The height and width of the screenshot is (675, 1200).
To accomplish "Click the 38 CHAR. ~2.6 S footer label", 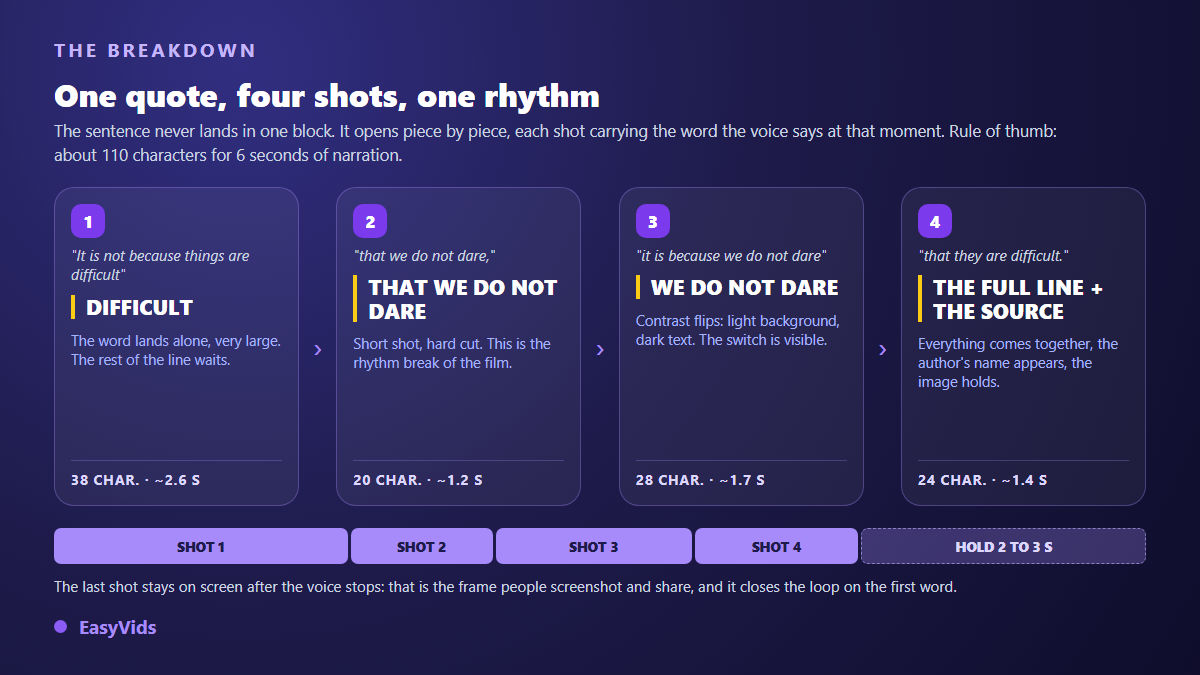I will coord(135,480).
